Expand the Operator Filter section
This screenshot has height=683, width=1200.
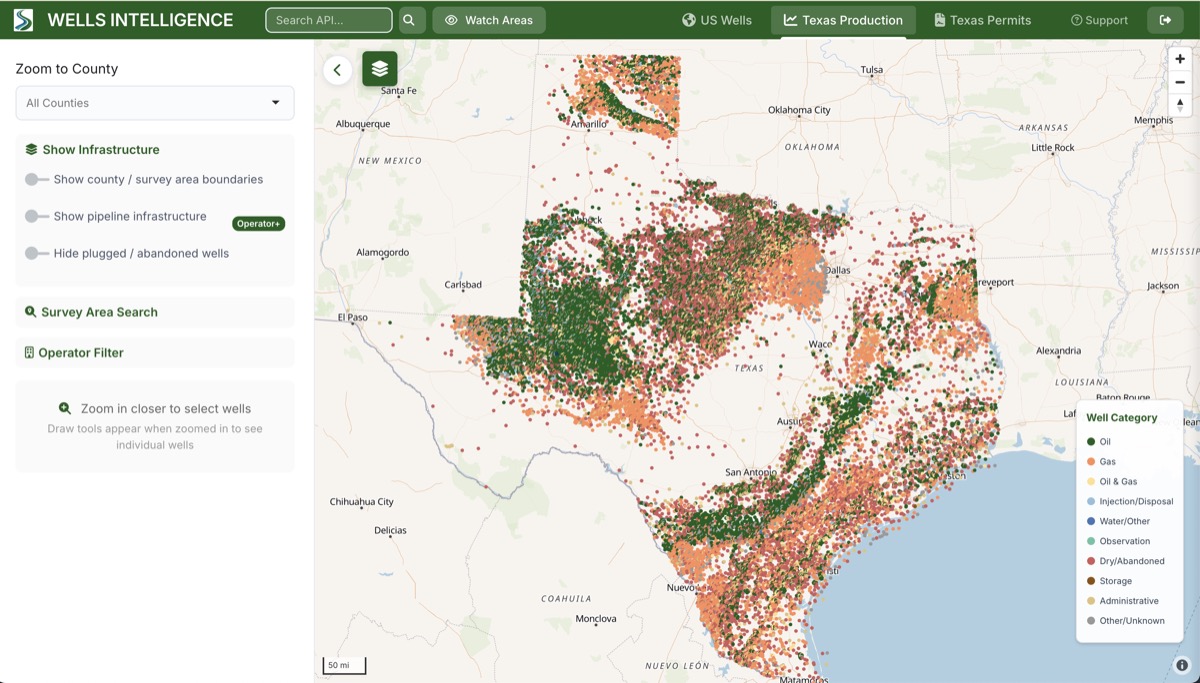(154, 352)
